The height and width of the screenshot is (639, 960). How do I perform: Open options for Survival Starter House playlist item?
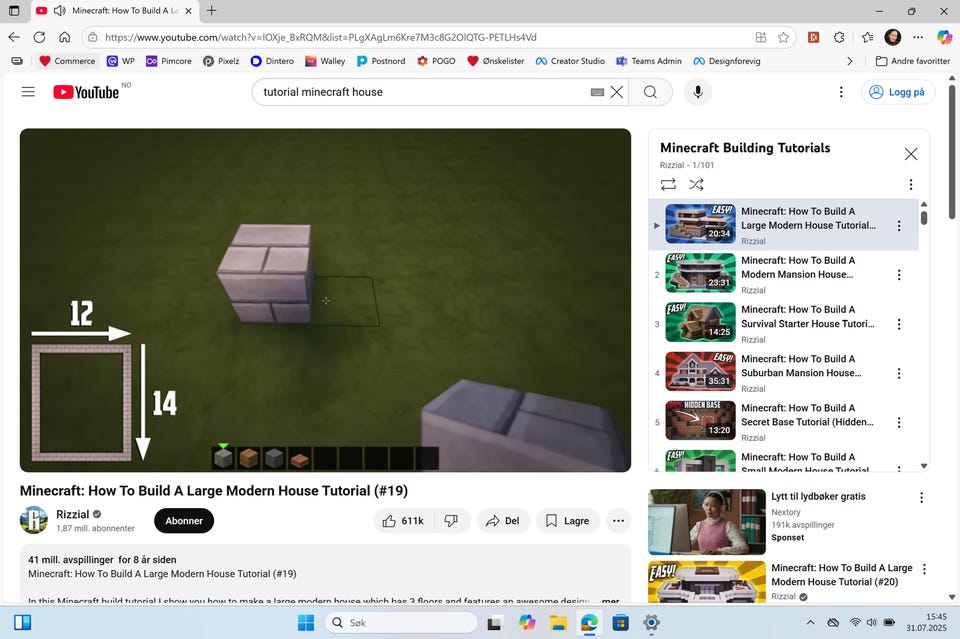pyautogui.click(x=899, y=324)
